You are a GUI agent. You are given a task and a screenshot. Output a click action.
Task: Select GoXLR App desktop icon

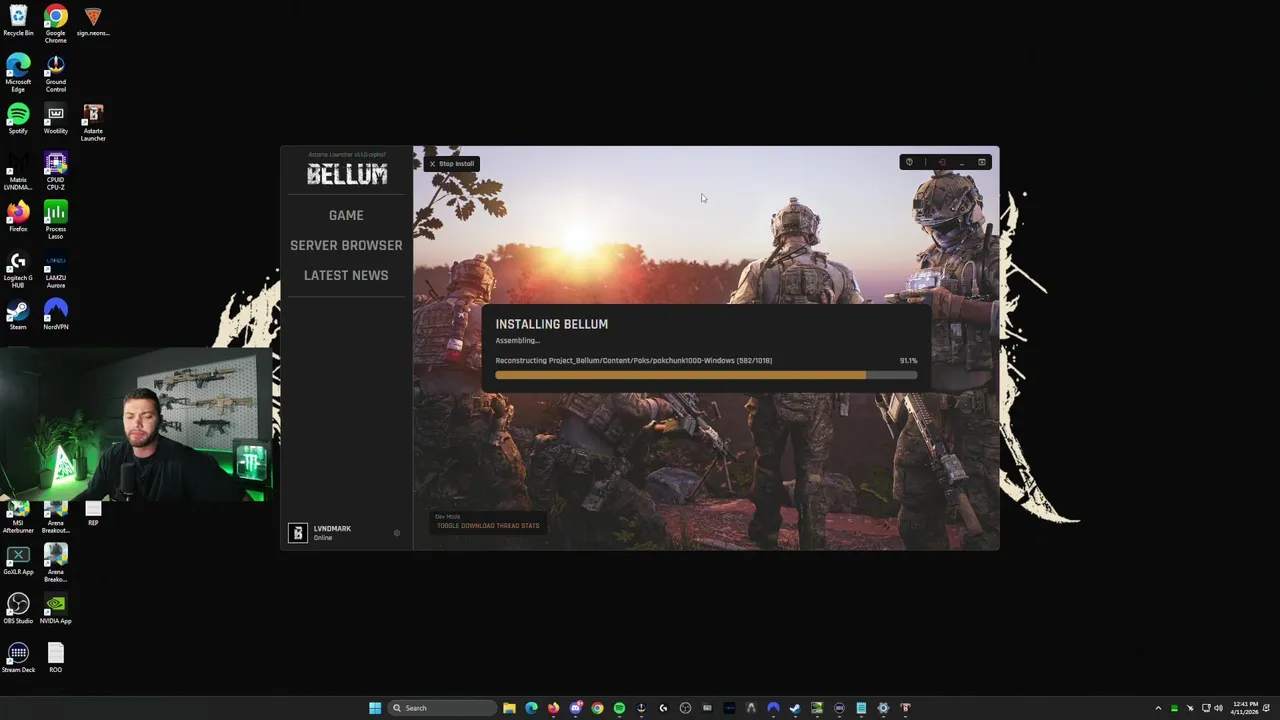pyautogui.click(x=18, y=560)
